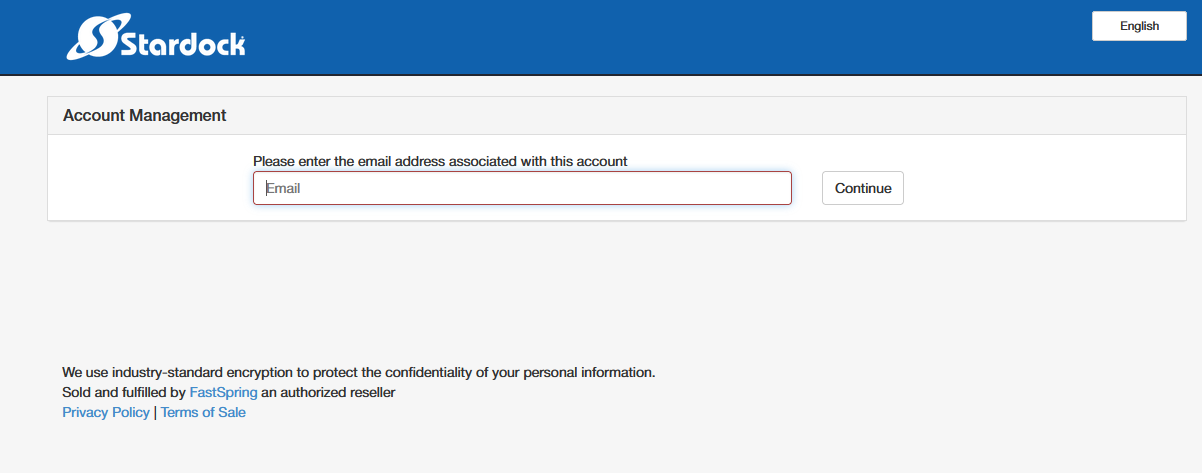Open the Privacy Policy link
1202x473 pixels.
106,412
